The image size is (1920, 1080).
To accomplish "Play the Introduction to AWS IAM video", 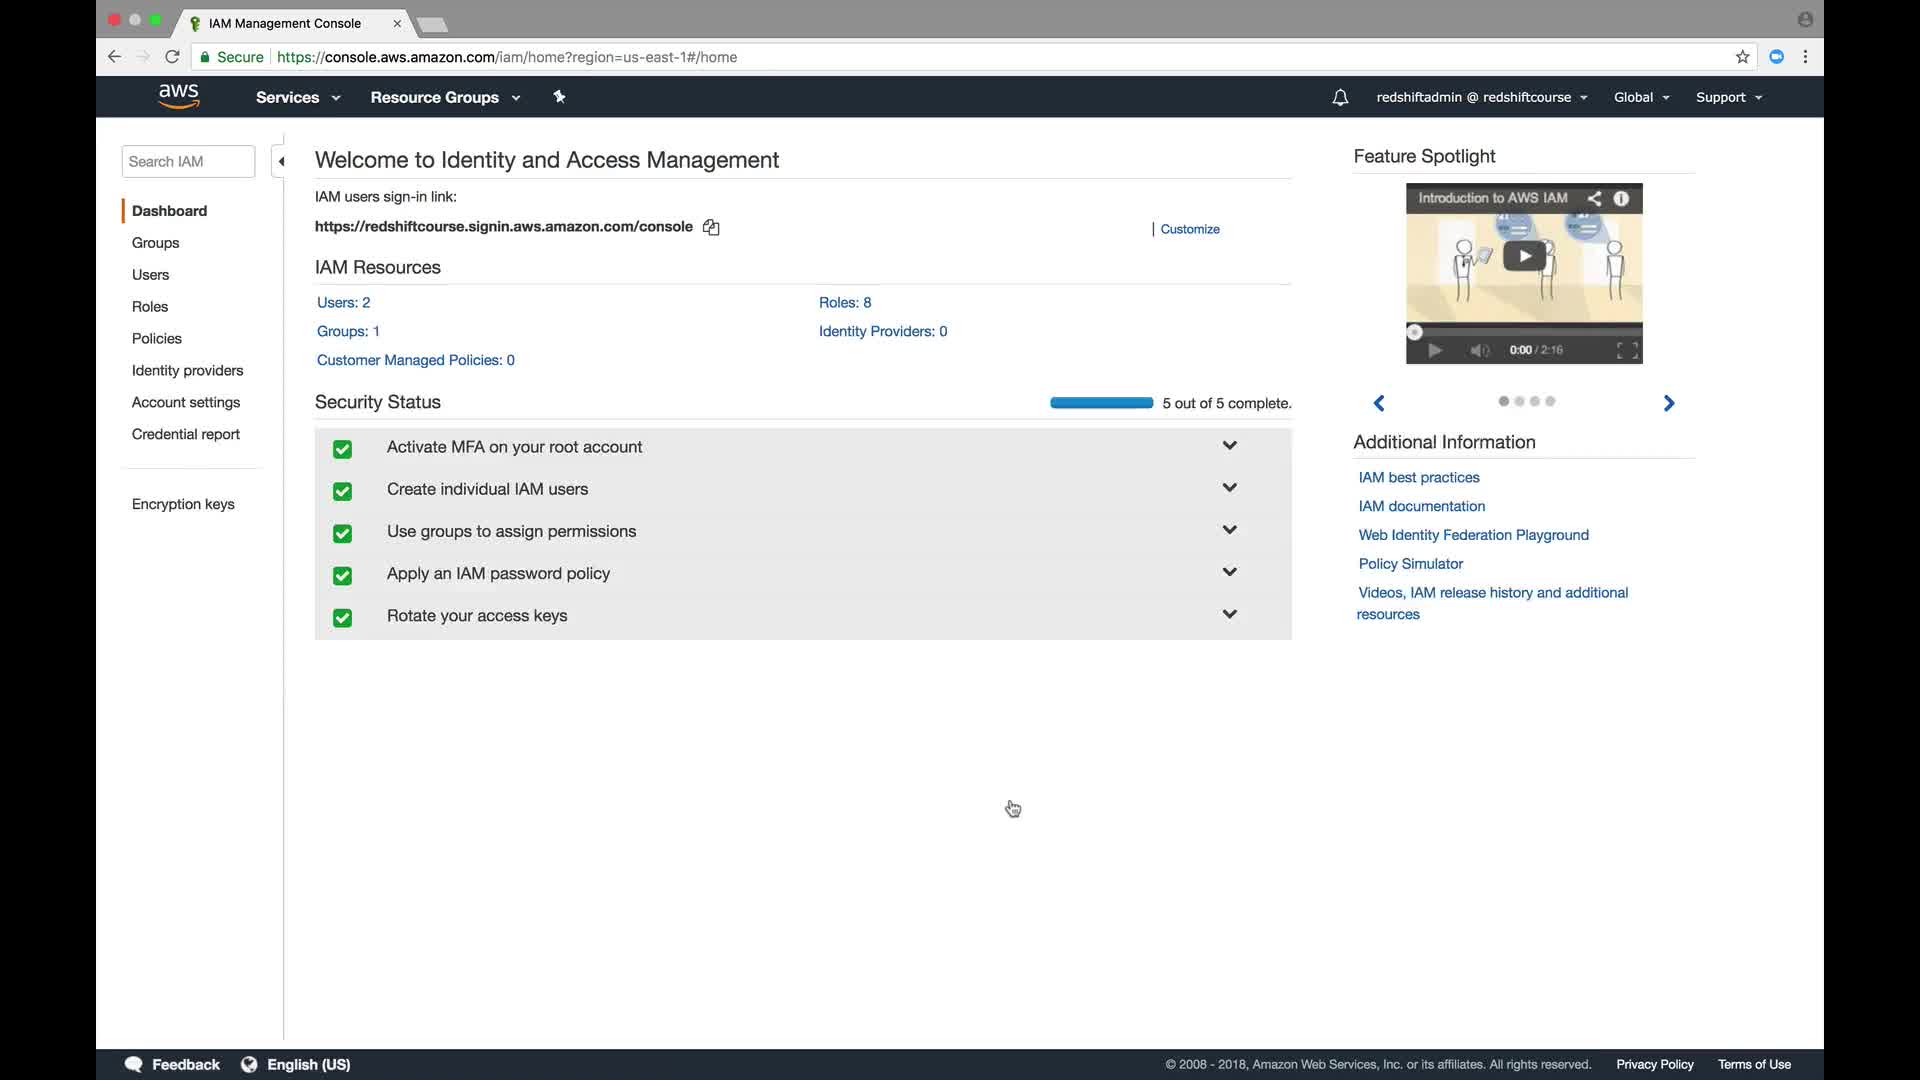I will coord(1524,256).
